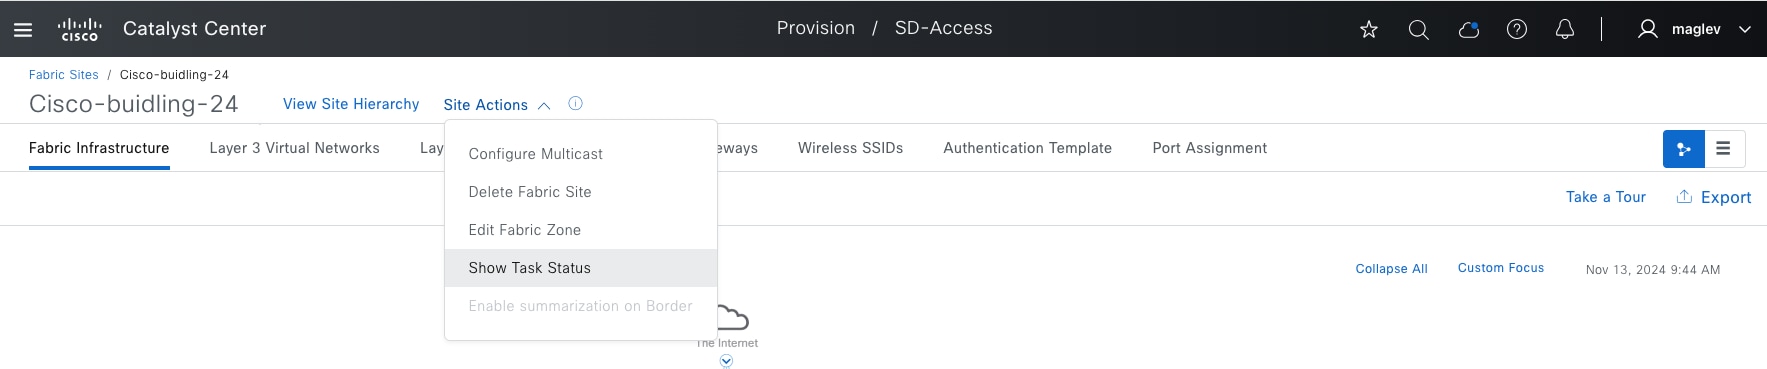Click View Site Hierarchy link

[x=351, y=104]
